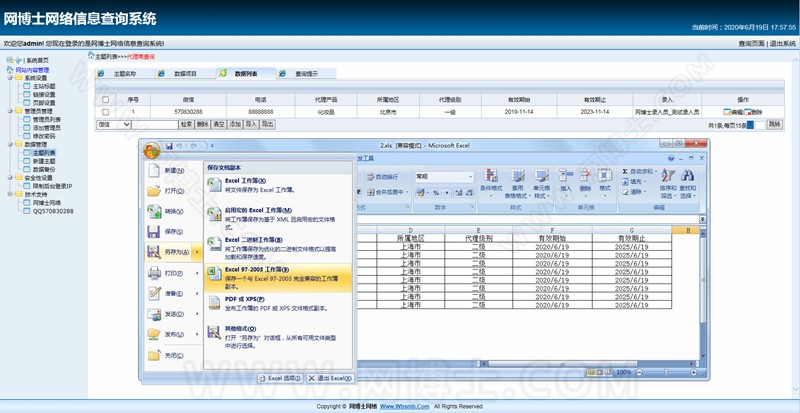Click the 格式 format cells icon
Viewport: 800px width, 413px height.
[x=605, y=175]
